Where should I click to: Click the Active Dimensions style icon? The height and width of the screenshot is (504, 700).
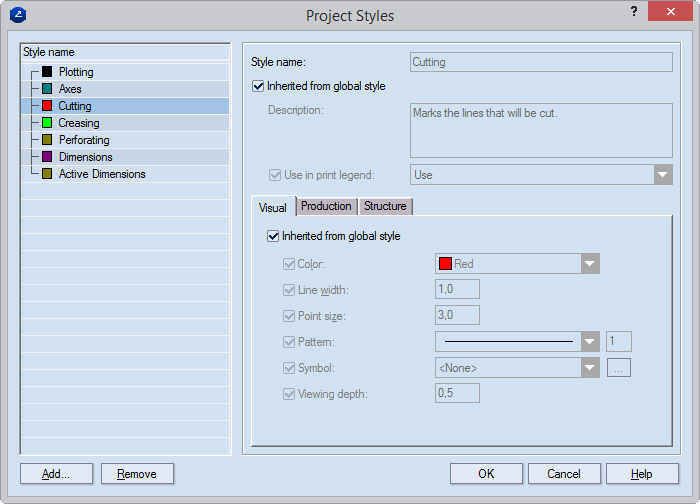pyautogui.click(x=47, y=174)
